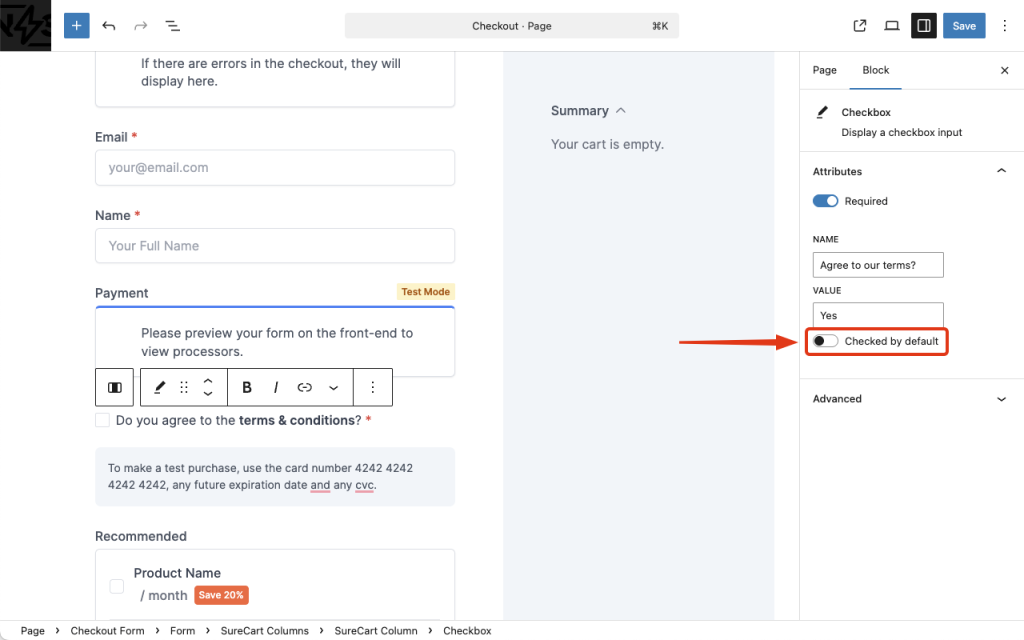Image resolution: width=1024 pixels, height=640 pixels.
Task: Click the Undo arrow icon
Action: click(x=109, y=25)
